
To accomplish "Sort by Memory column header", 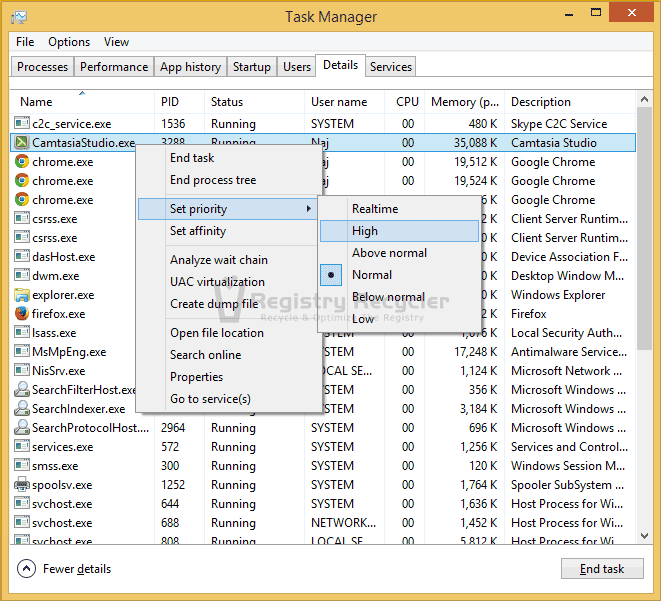I will (x=464, y=102).
